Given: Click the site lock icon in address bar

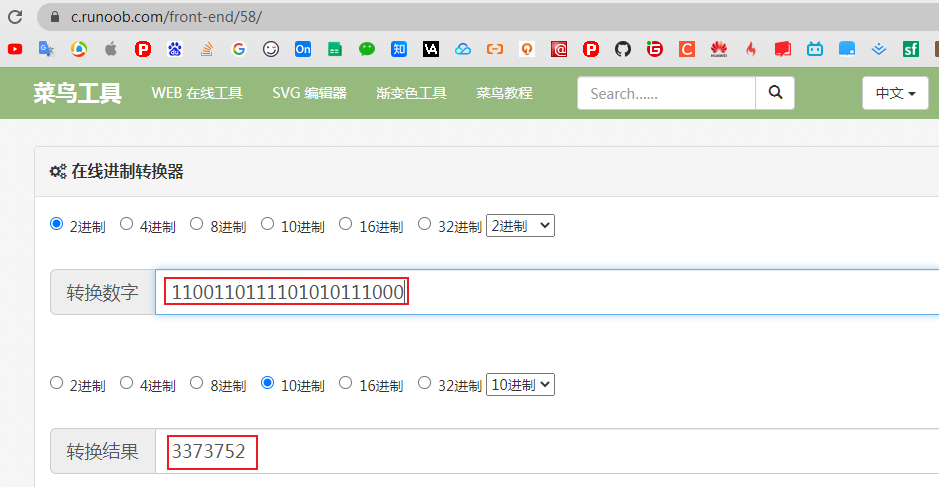Looking at the screenshot, I should [x=54, y=17].
